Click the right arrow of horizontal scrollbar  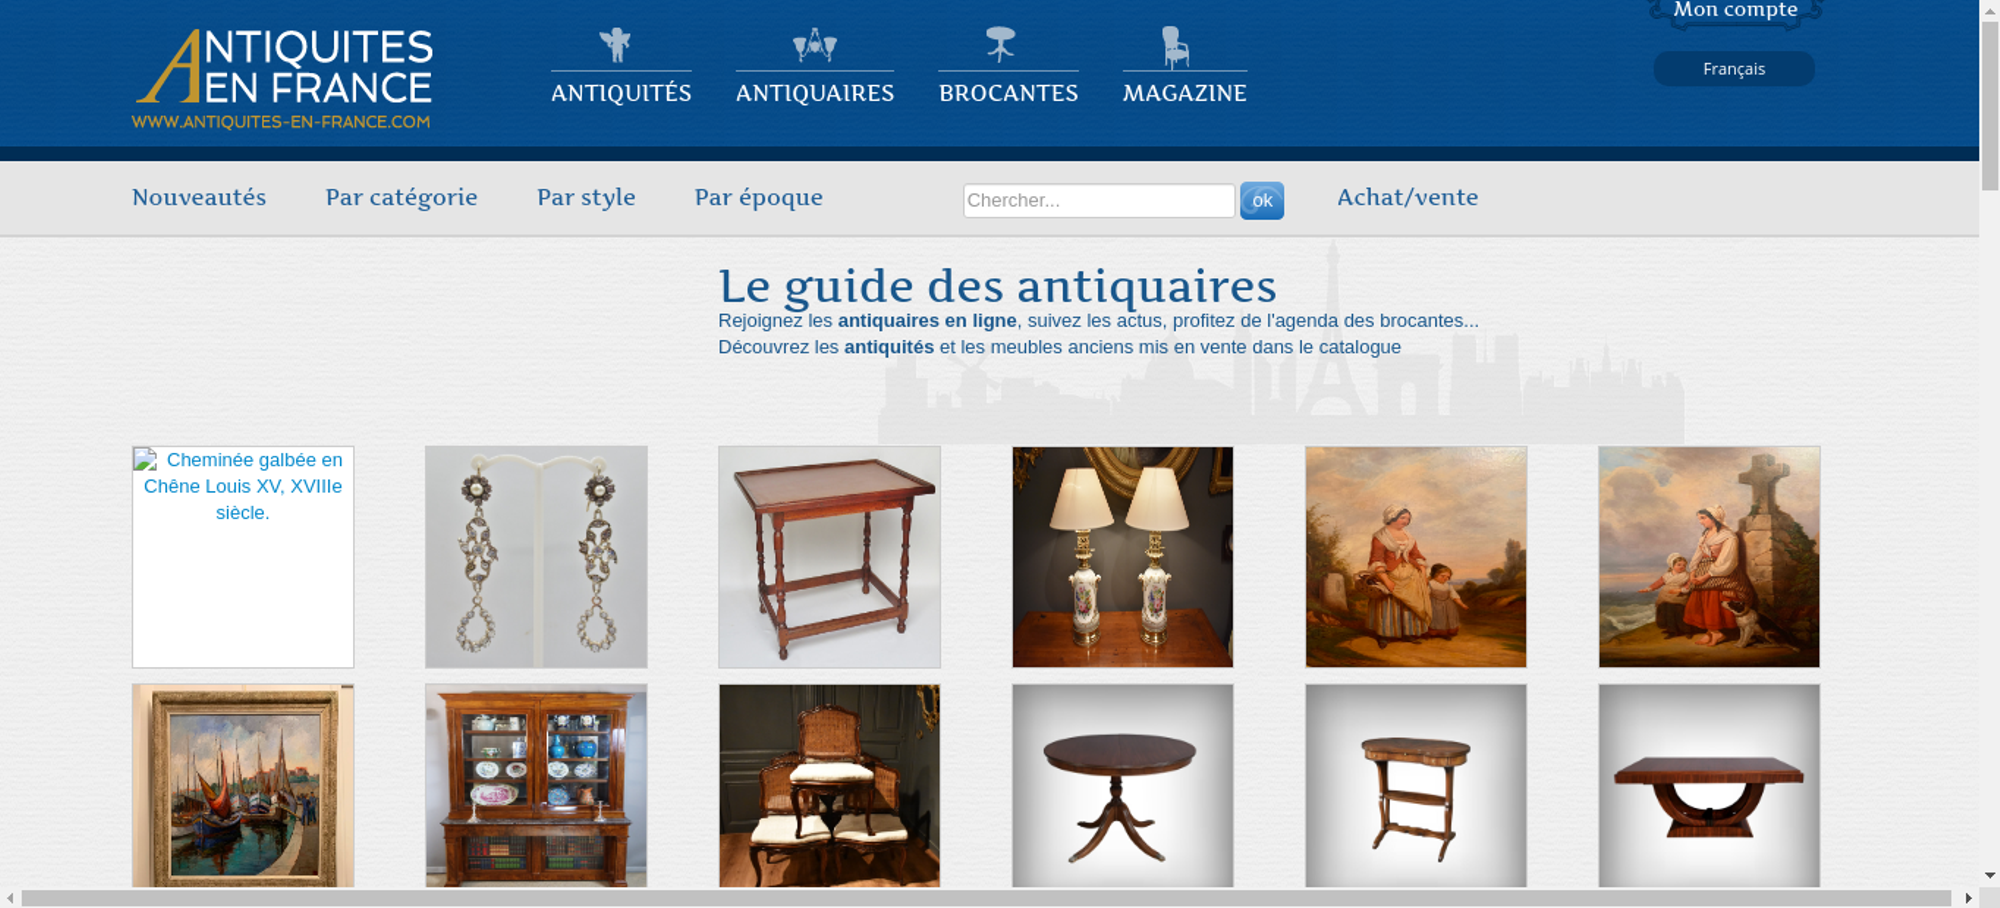[x=1968, y=898]
